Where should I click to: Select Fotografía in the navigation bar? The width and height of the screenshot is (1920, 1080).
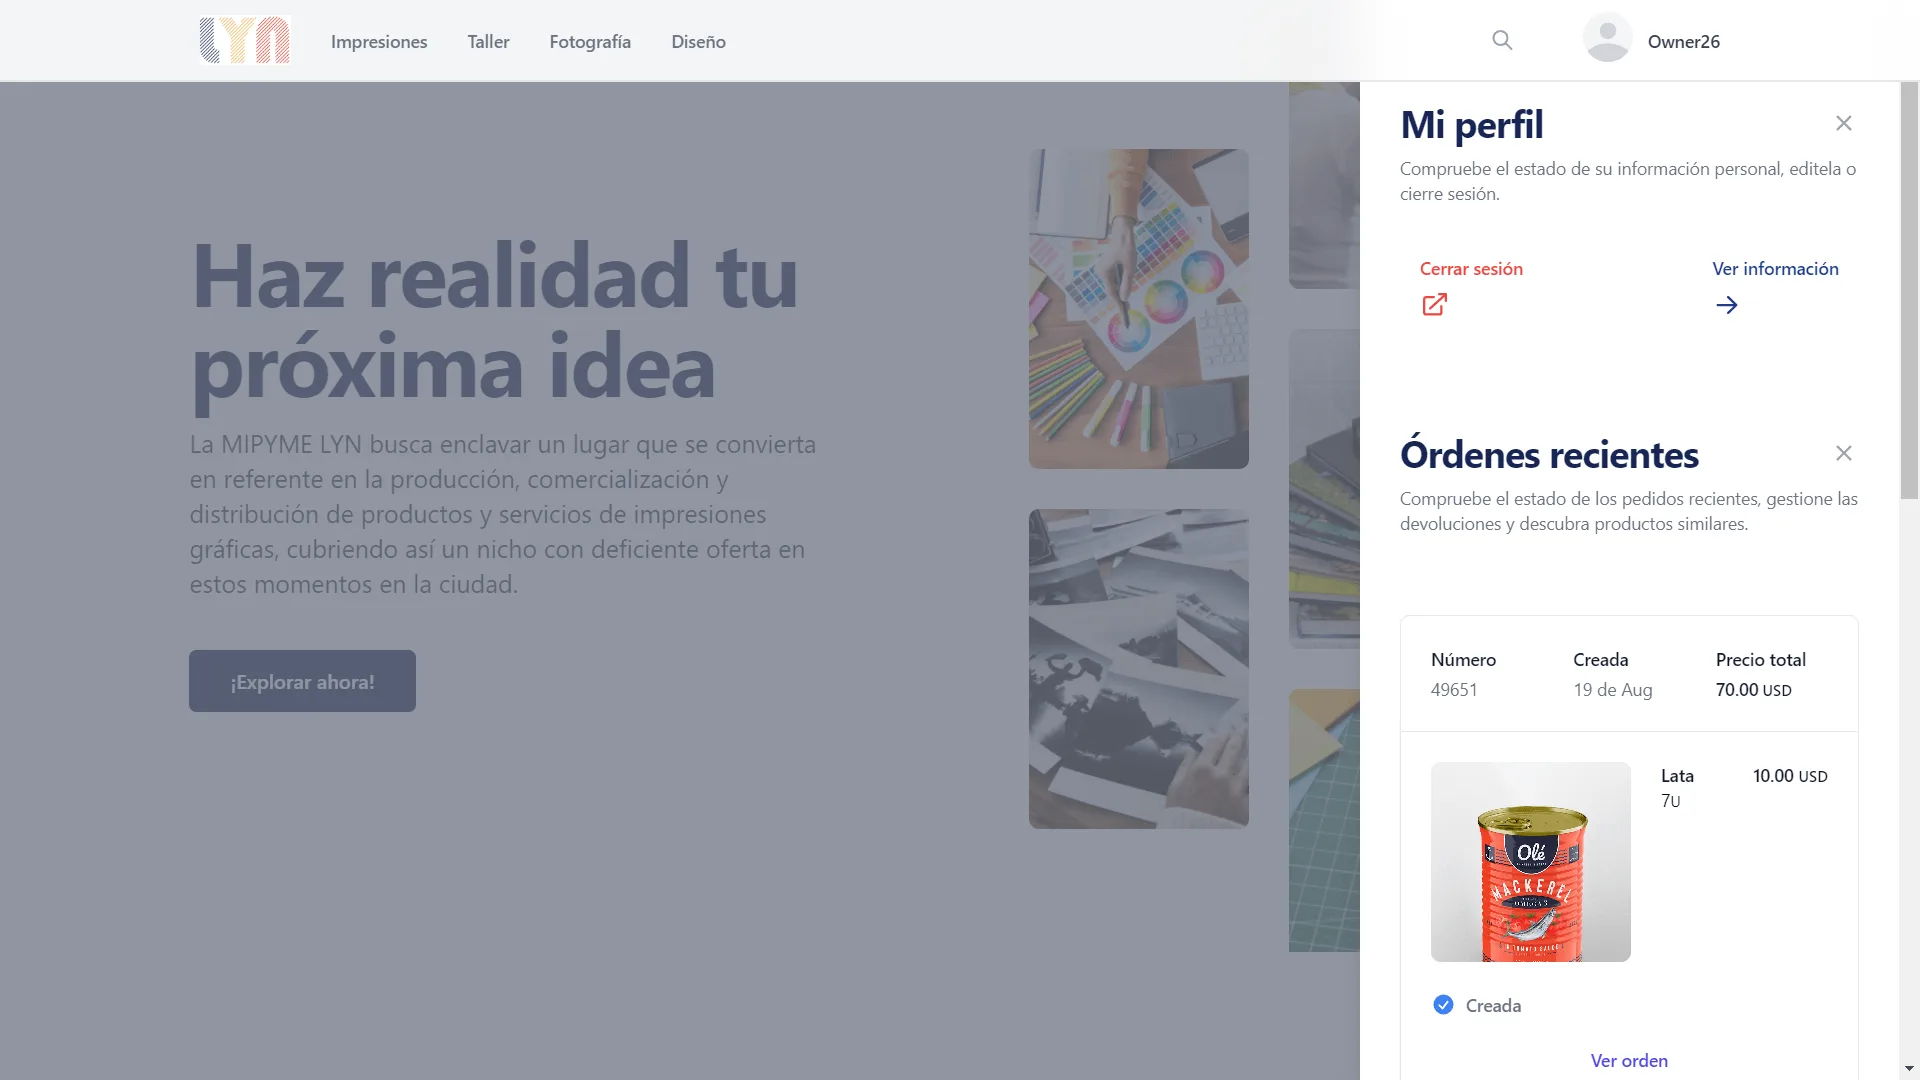tap(590, 41)
